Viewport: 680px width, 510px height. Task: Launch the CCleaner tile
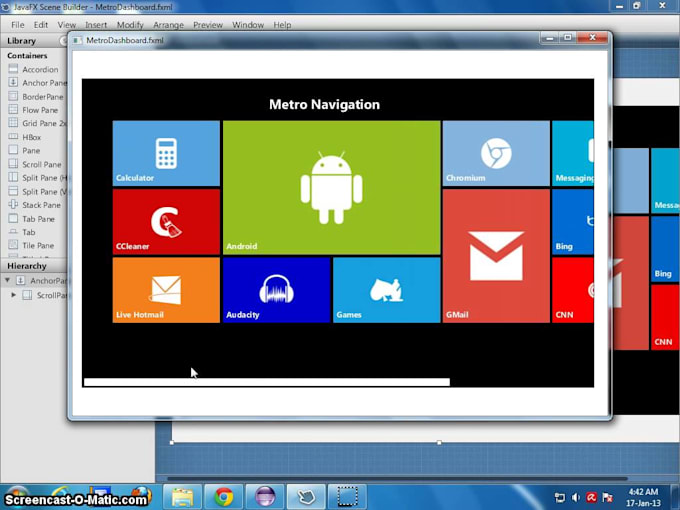coord(166,221)
